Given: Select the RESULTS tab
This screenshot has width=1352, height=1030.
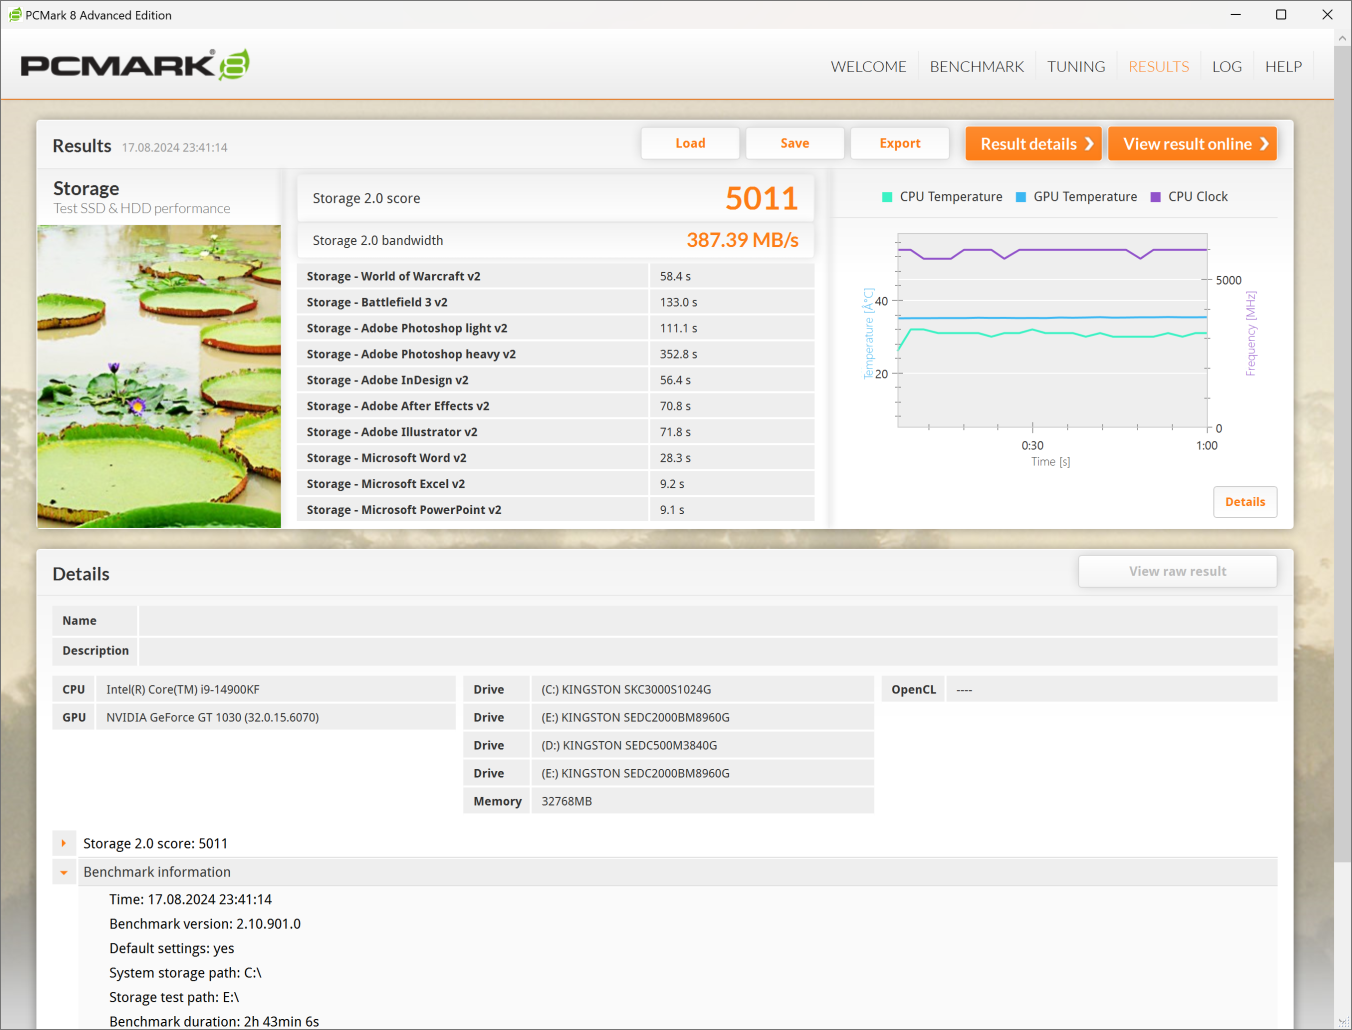Looking at the screenshot, I should (1159, 67).
